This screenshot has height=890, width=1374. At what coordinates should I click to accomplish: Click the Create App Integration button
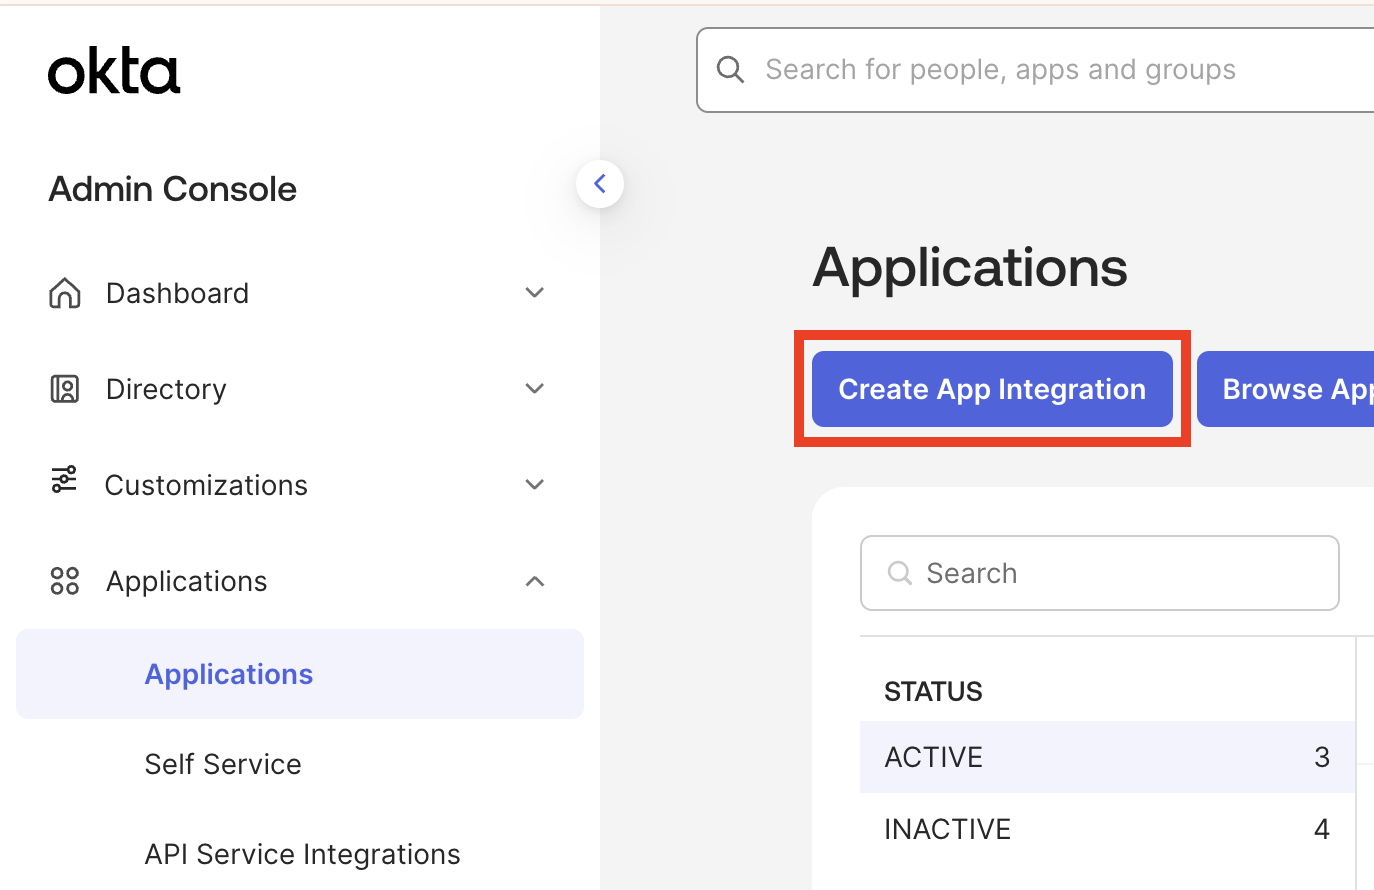(991, 389)
